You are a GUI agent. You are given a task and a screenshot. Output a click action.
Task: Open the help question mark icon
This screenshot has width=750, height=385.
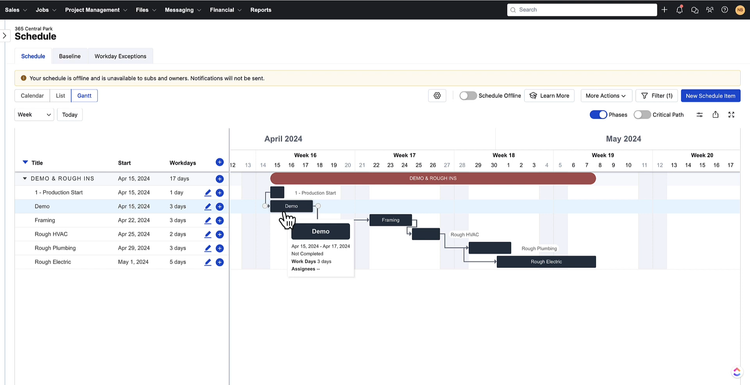click(725, 10)
